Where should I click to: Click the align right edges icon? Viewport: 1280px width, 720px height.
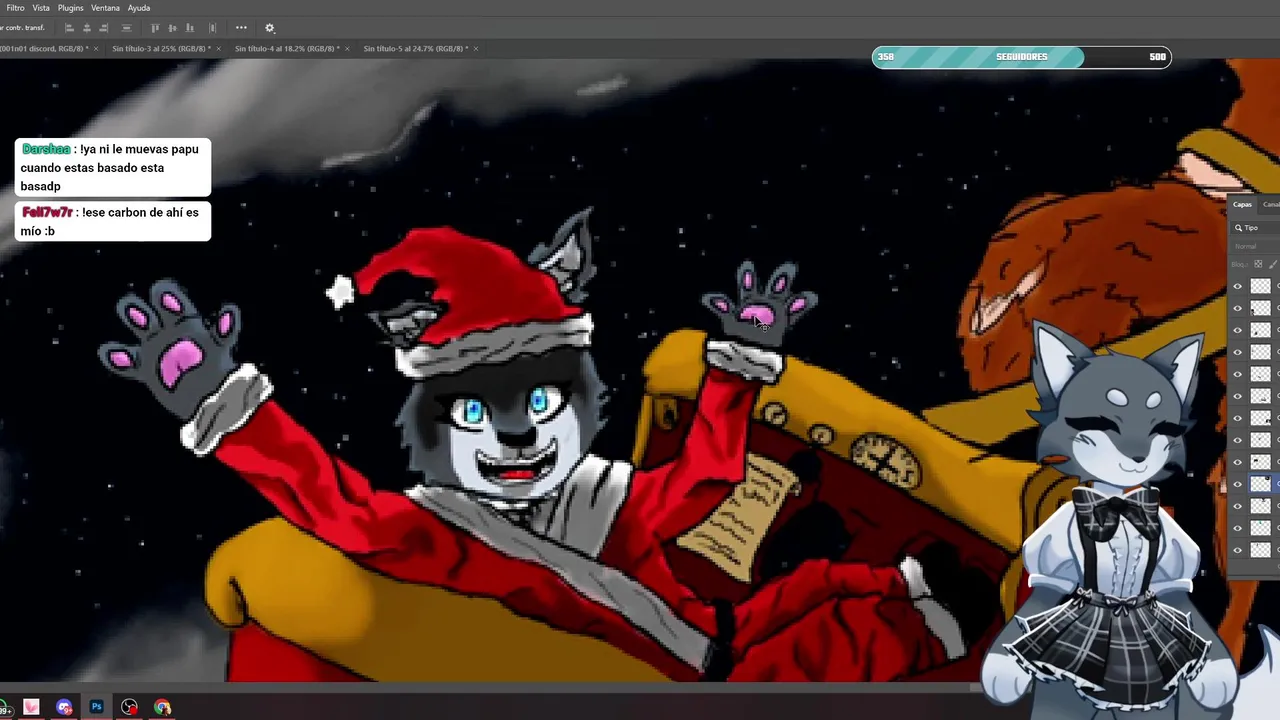pos(105,28)
